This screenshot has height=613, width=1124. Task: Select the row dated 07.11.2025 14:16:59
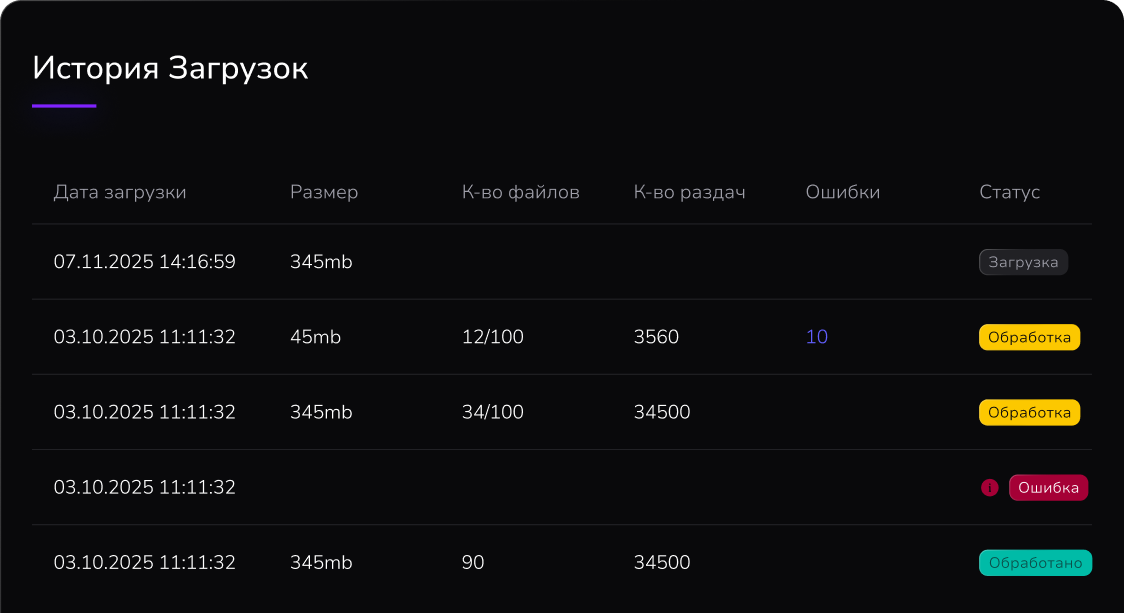click(x=145, y=262)
